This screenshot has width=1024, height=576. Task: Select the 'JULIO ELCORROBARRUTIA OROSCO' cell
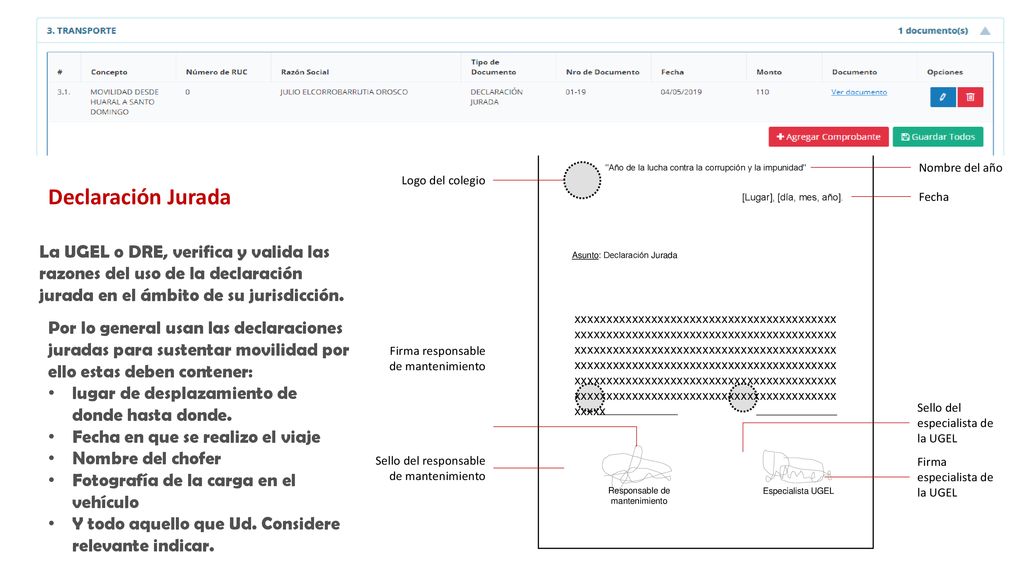pyautogui.click(x=344, y=92)
